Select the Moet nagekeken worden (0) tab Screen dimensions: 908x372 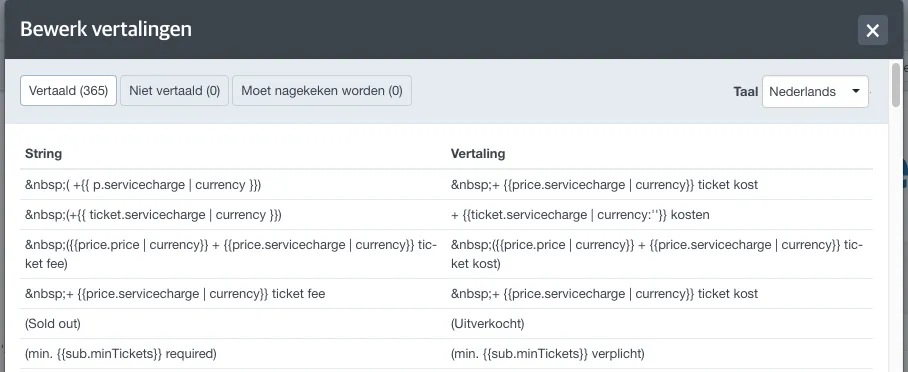(322, 91)
